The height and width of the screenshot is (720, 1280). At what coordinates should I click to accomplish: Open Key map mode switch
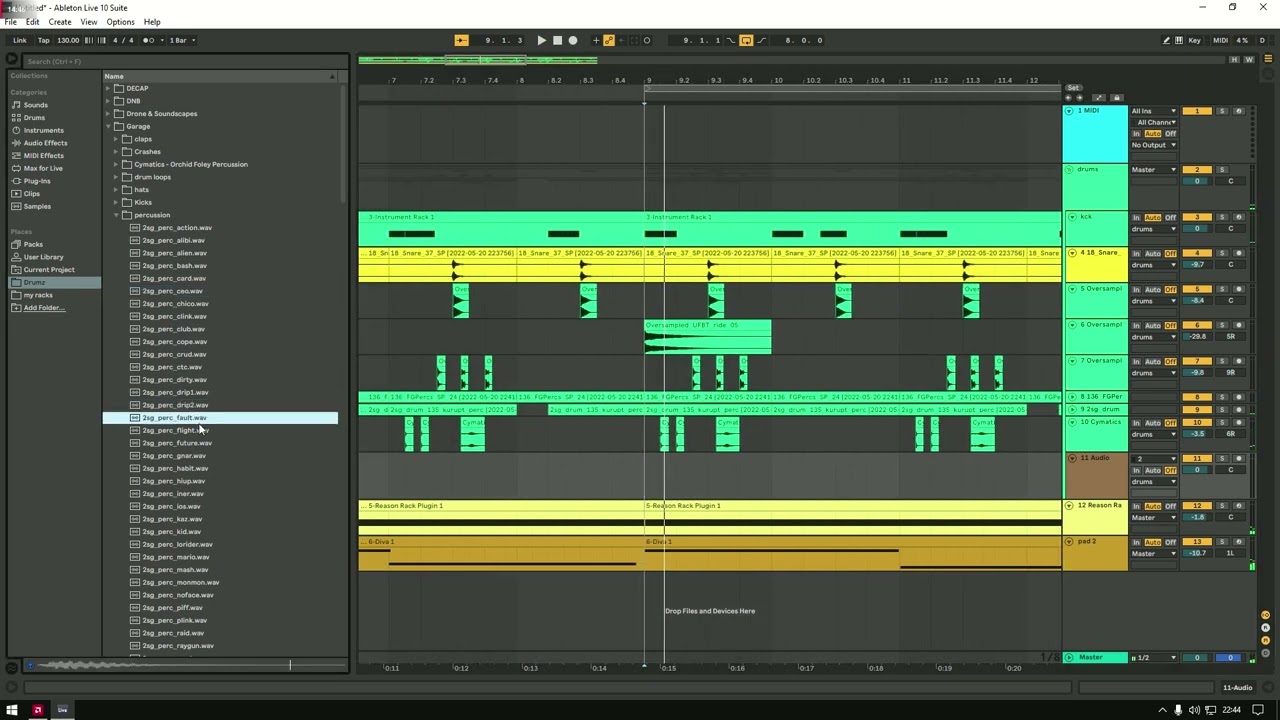[1194, 40]
